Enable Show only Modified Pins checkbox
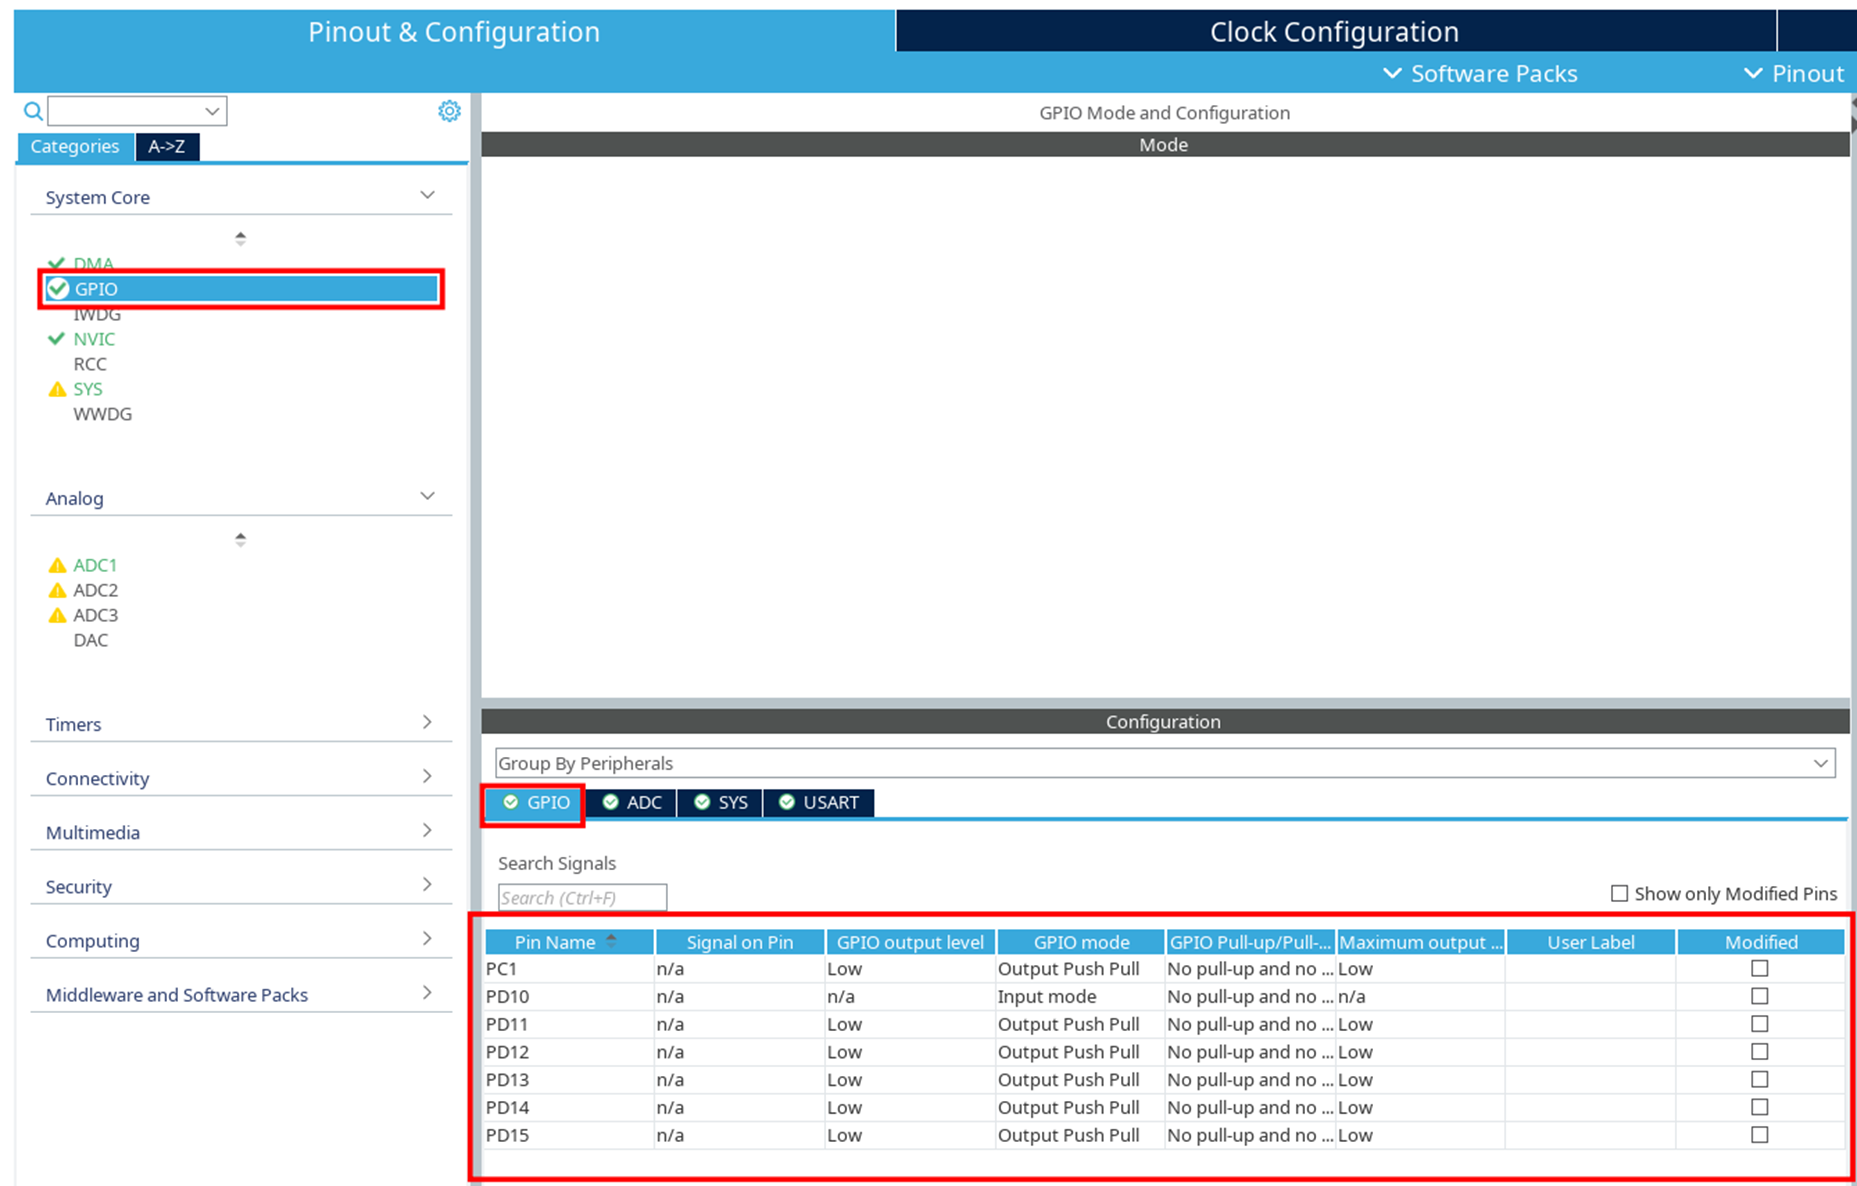The height and width of the screenshot is (1186, 1857). pos(1619,893)
